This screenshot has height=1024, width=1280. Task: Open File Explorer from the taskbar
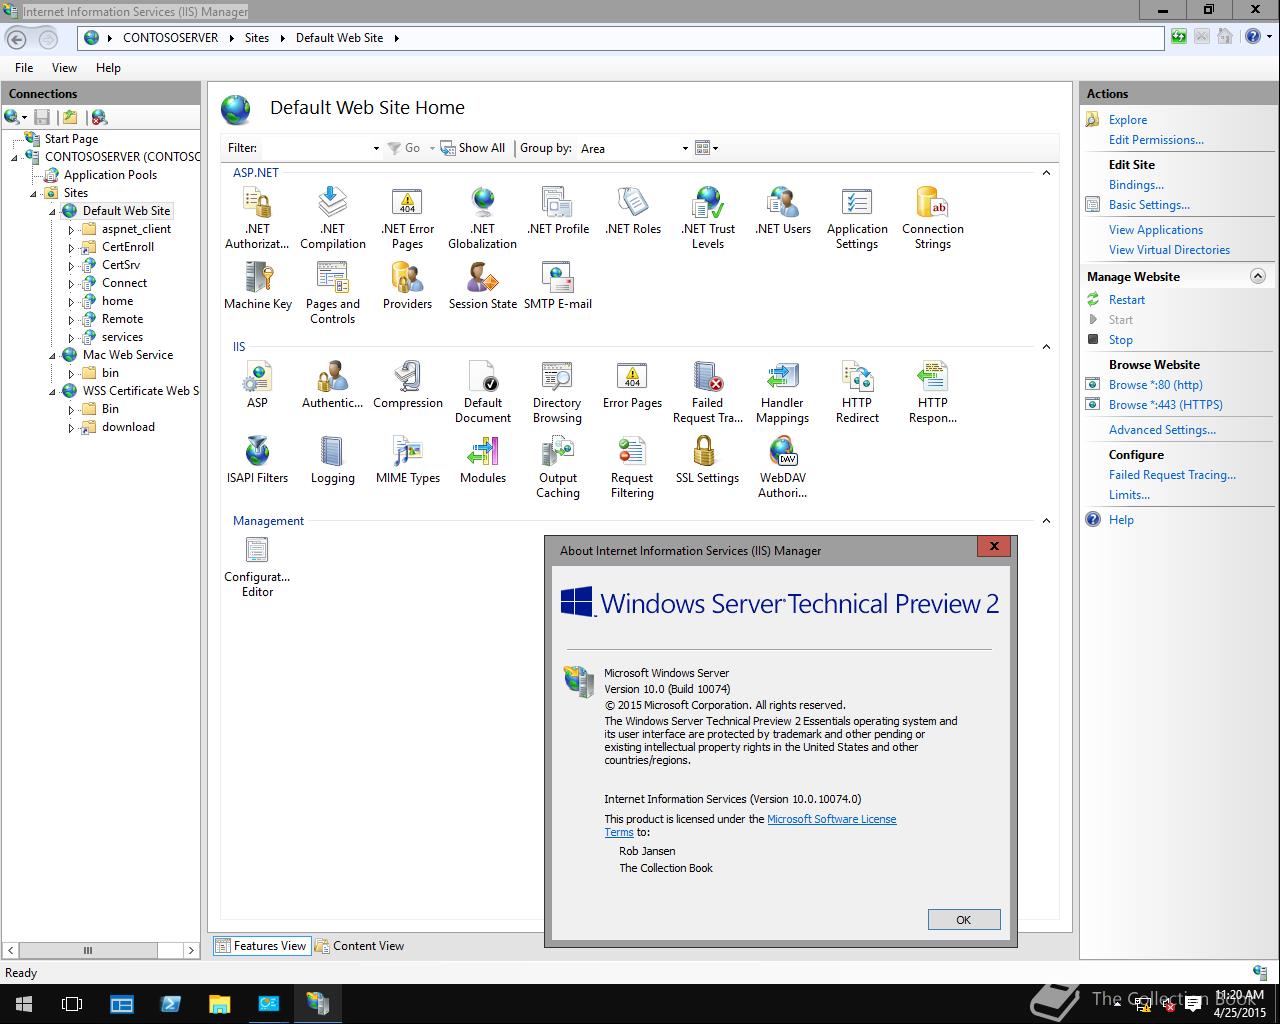[x=219, y=1003]
